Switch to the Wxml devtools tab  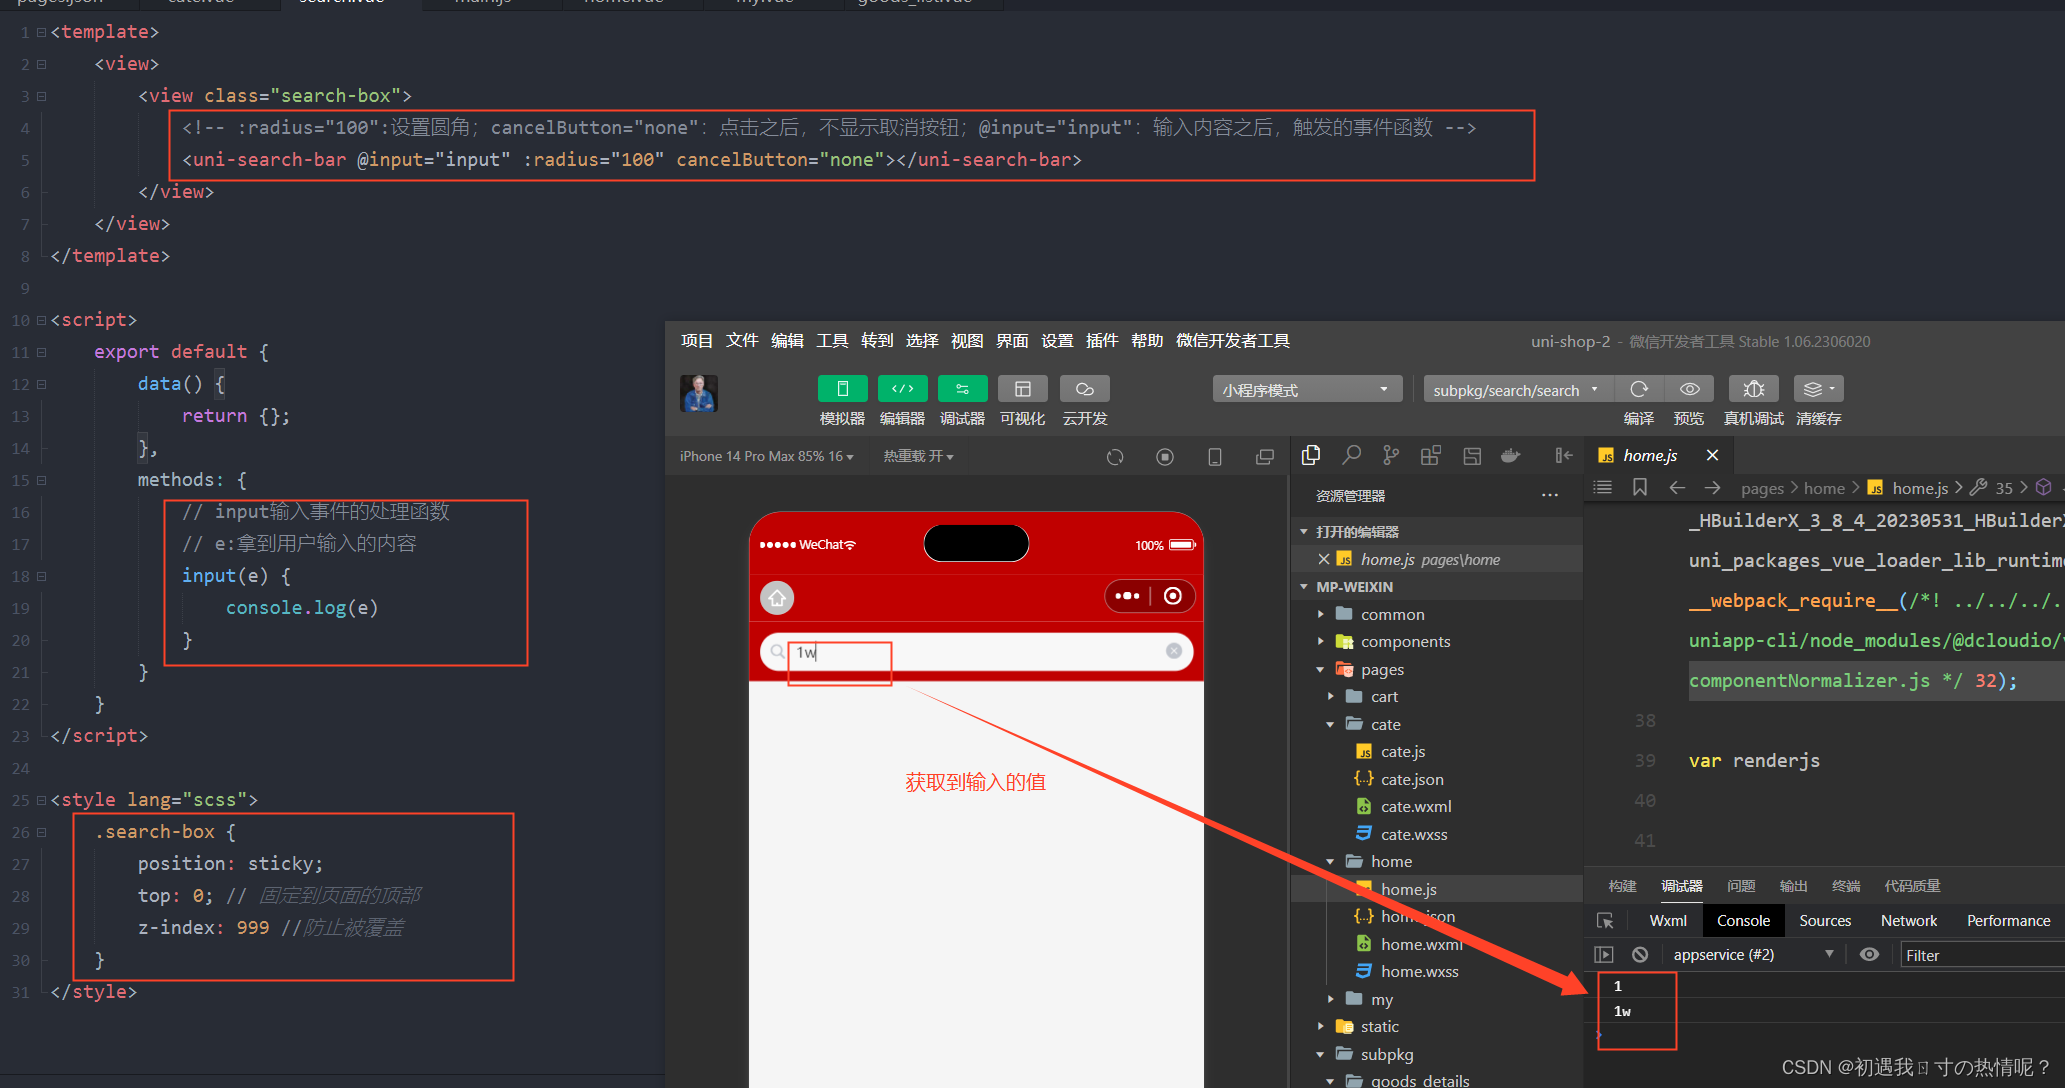click(1668, 921)
